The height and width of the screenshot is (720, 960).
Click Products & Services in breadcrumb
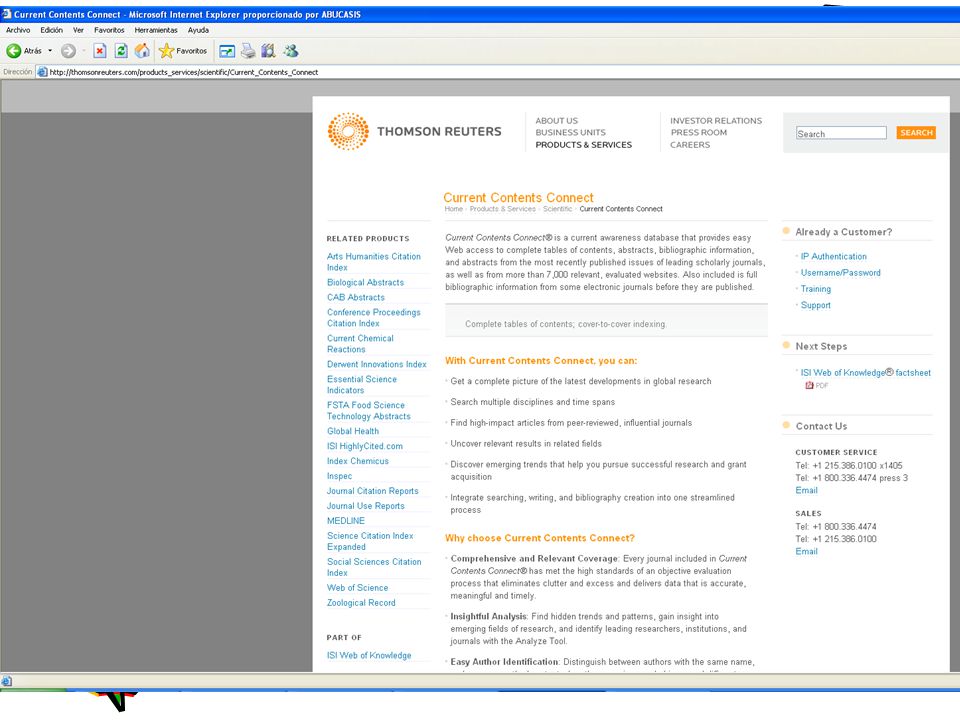(x=503, y=209)
